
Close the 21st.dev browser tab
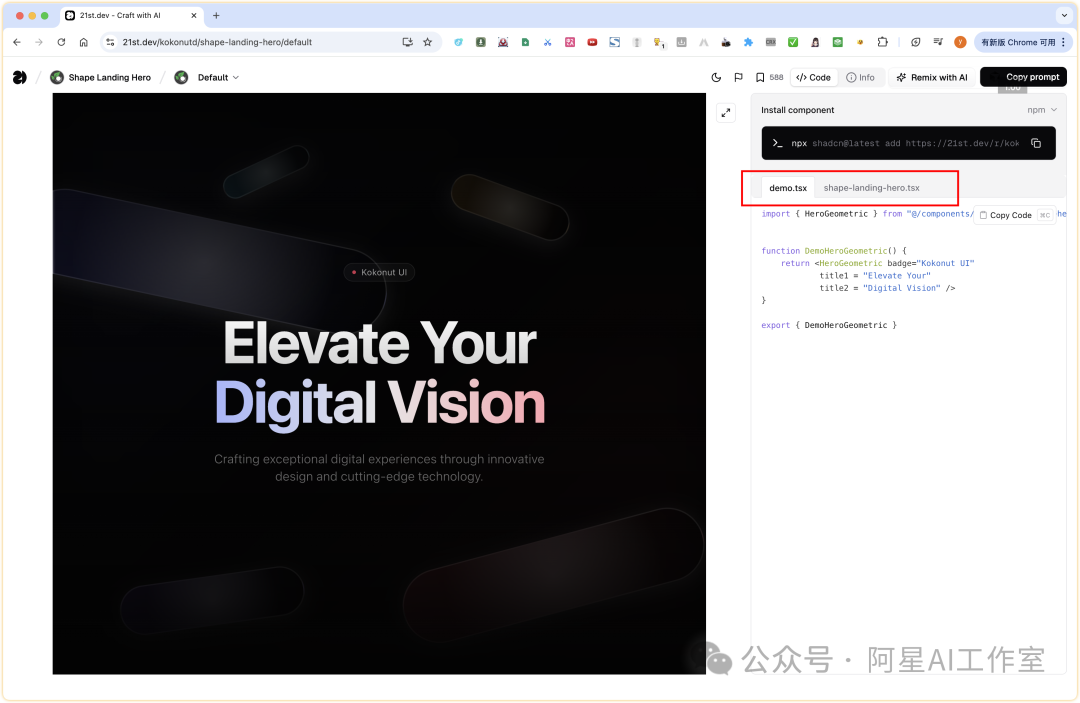pos(194,15)
